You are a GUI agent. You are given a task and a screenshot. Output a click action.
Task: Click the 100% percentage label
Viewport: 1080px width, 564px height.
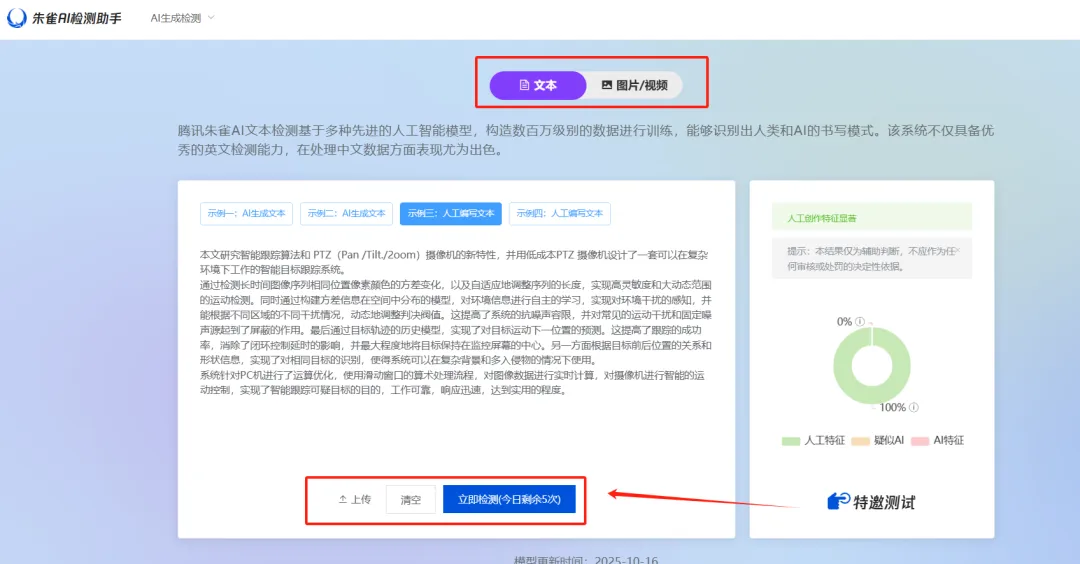coord(892,408)
